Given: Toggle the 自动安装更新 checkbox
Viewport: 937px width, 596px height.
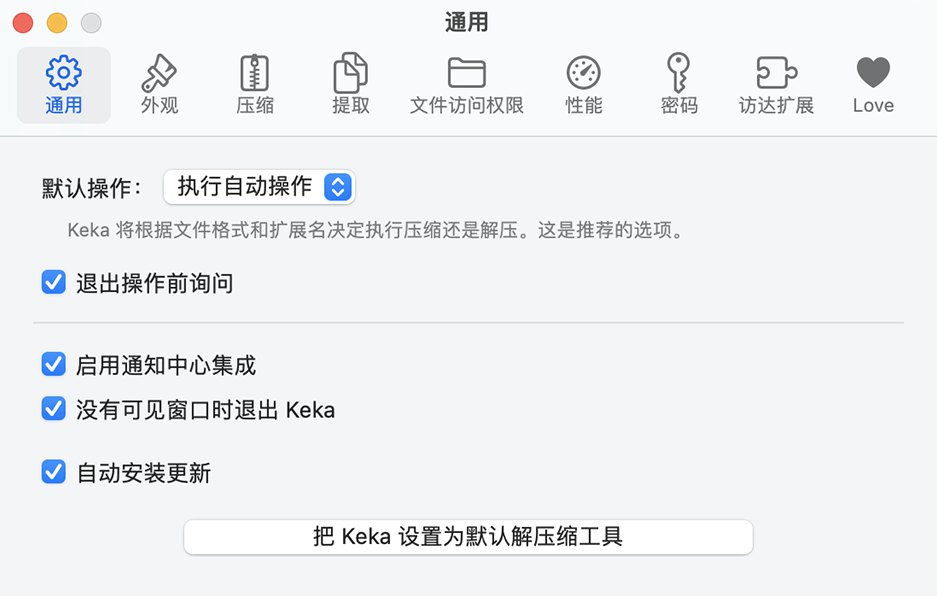Looking at the screenshot, I should click(x=54, y=472).
